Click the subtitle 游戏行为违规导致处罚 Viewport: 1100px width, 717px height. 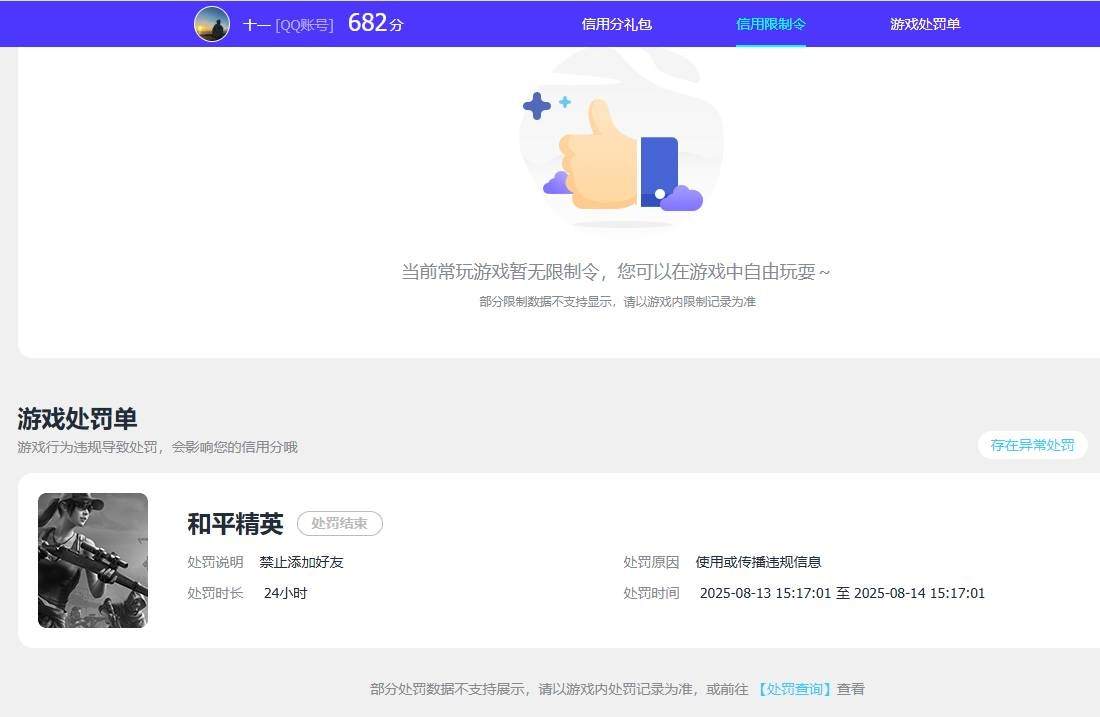157,447
